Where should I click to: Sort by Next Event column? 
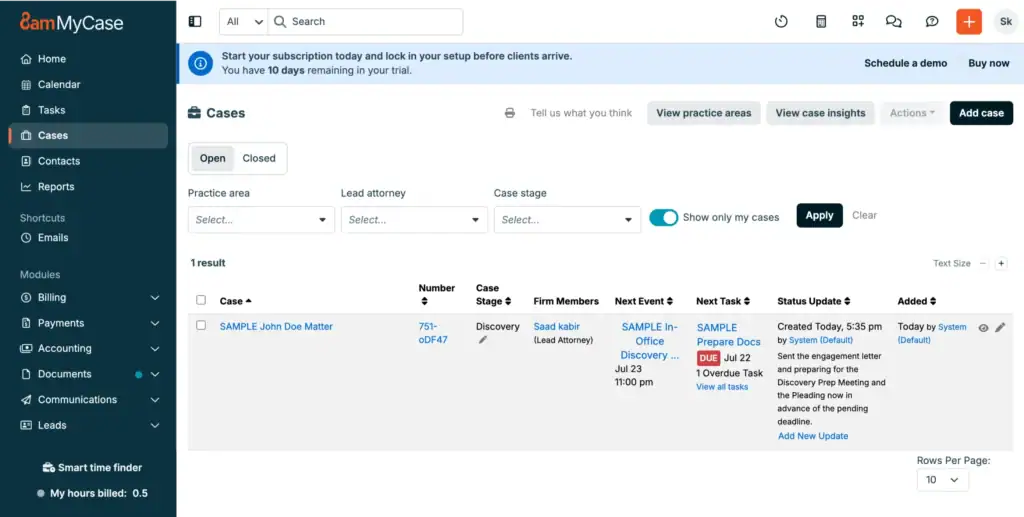(x=670, y=301)
